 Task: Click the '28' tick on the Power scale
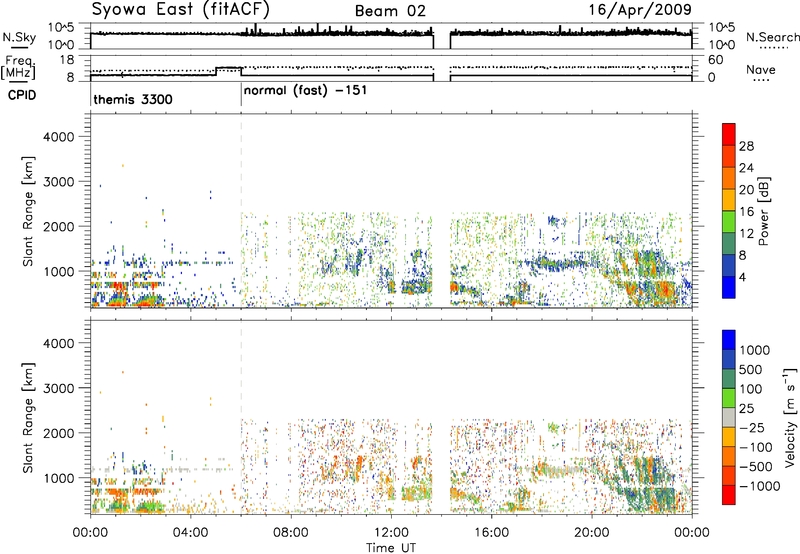coord(746,146)
